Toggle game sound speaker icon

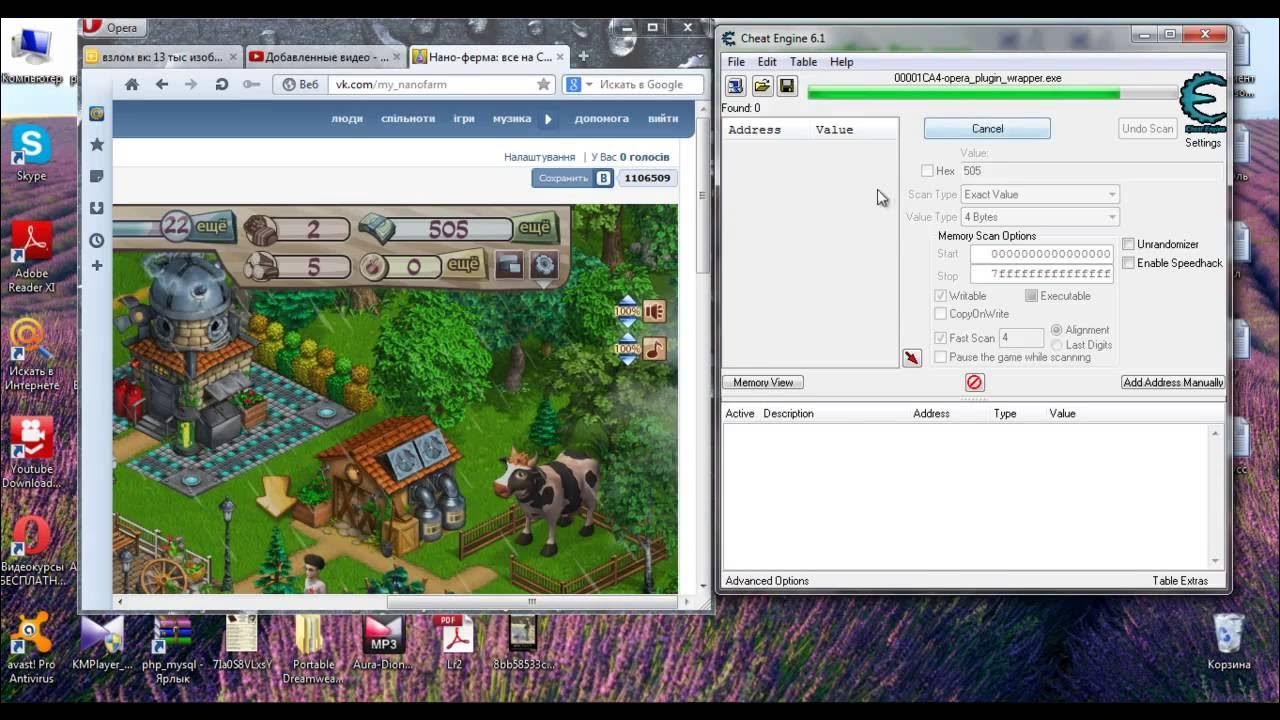tap(654, 311)
